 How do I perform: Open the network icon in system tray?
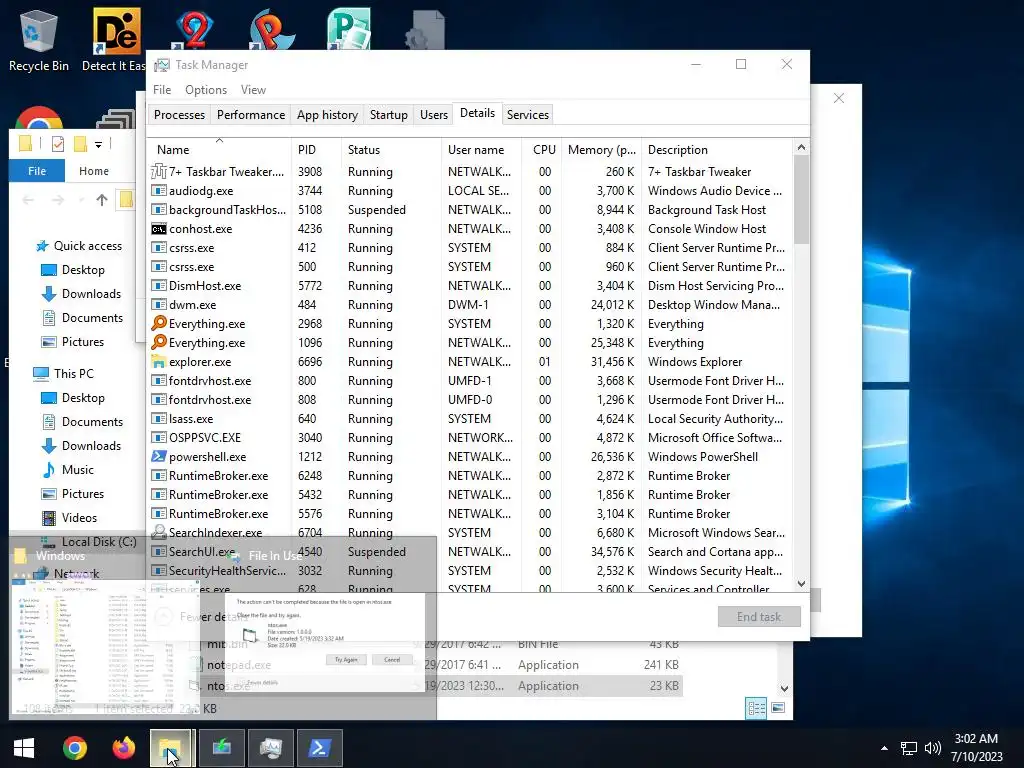[908, 748]
